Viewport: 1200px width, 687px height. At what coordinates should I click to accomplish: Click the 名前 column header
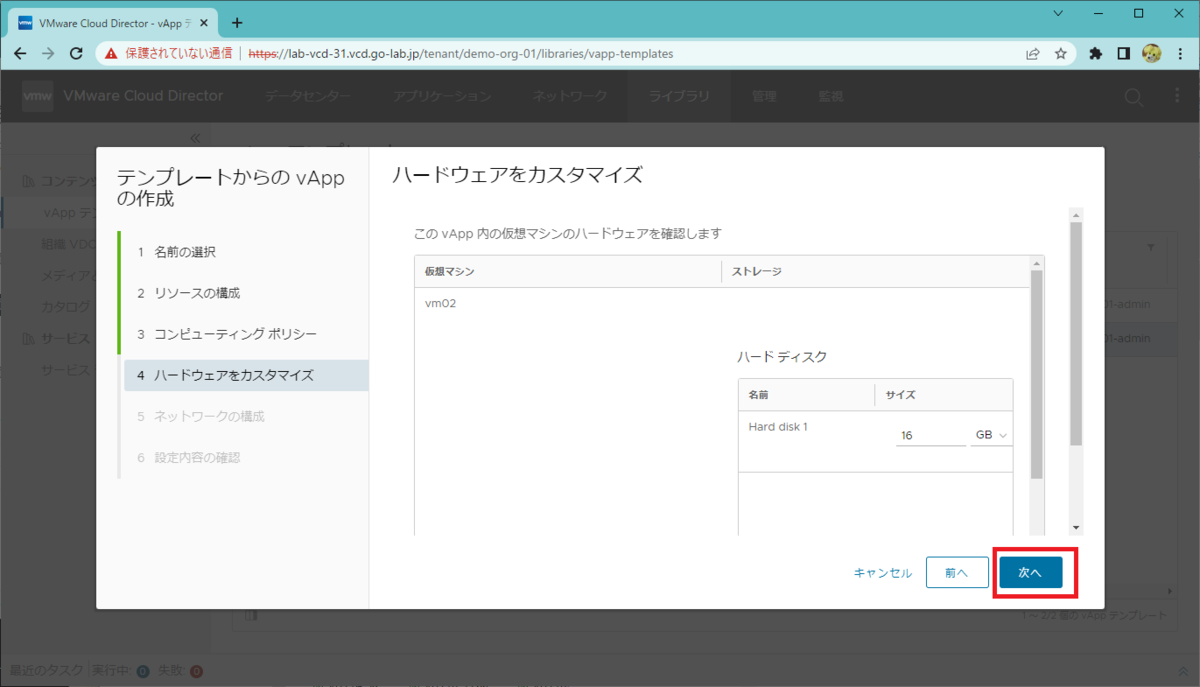click(x=806, y=395)
